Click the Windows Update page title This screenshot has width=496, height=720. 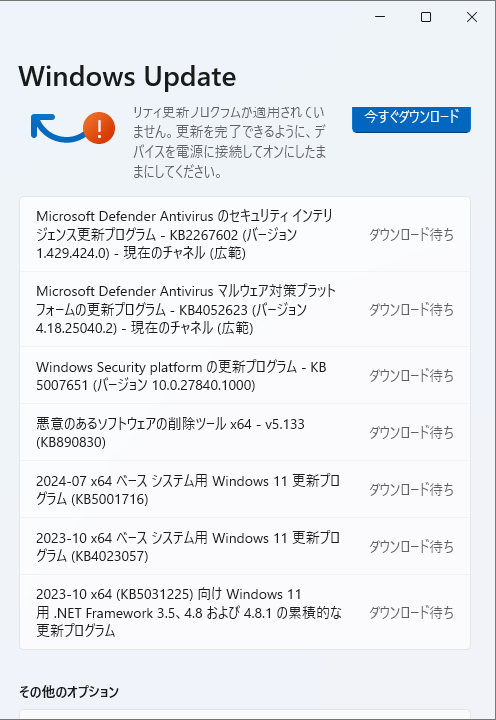pos(127,76)
